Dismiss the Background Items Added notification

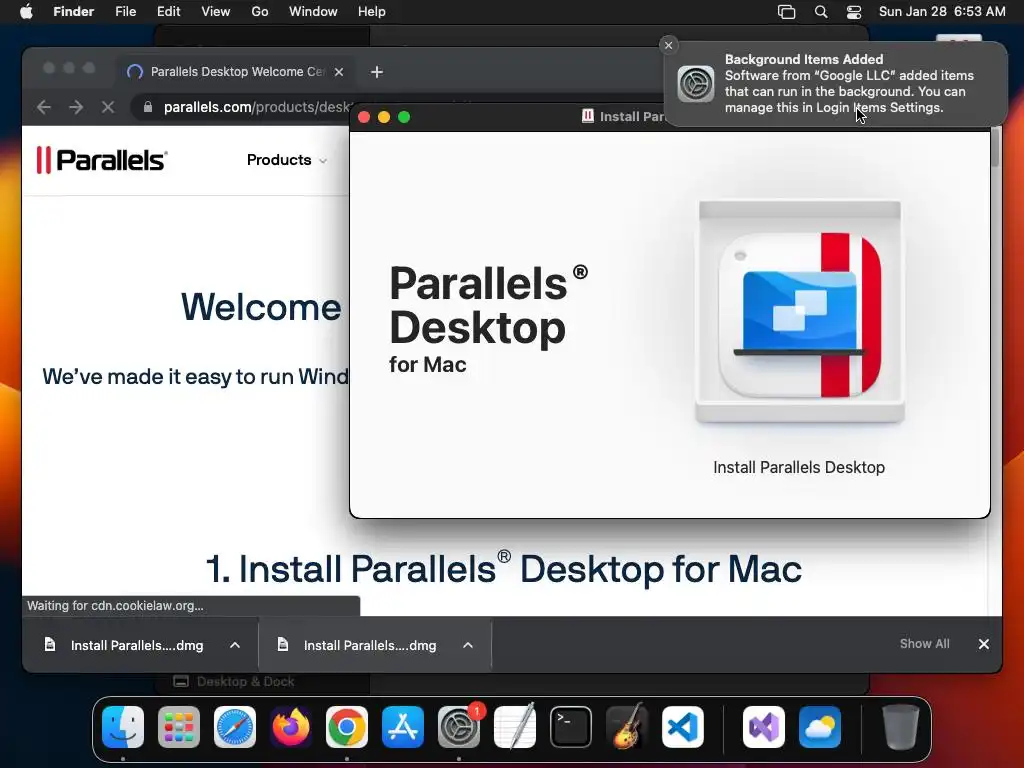pyautogui.click(x=668, y=45)
